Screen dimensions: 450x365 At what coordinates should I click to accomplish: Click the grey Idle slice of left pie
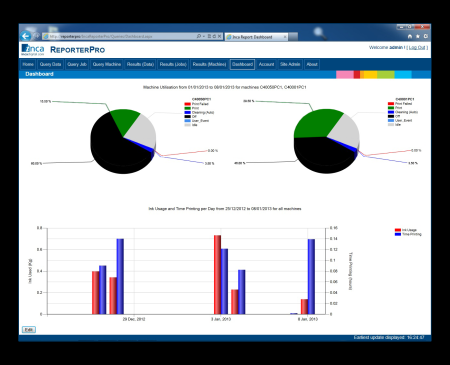(142, 132)
